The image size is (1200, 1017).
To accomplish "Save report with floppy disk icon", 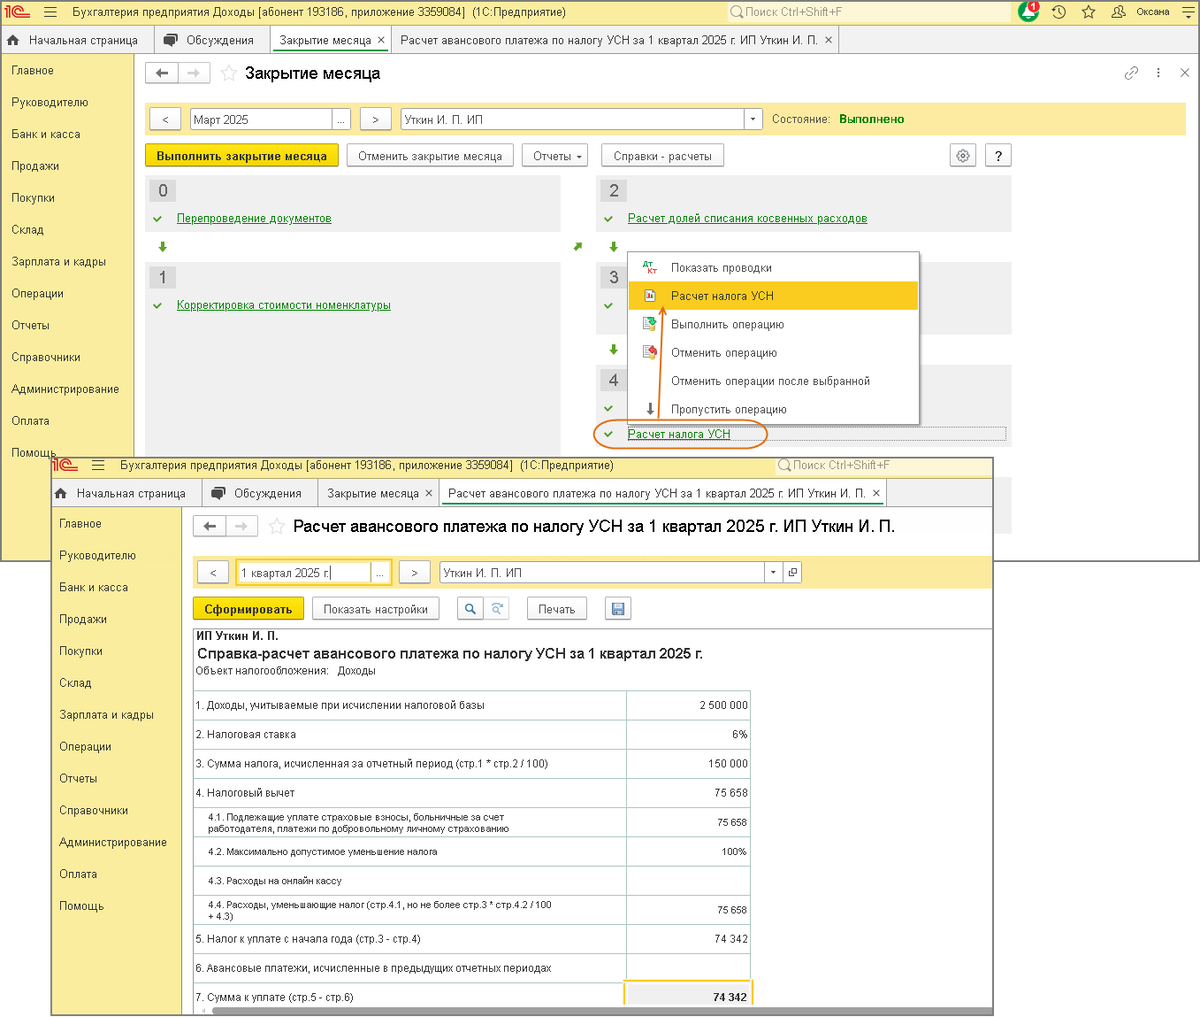I will pyautogui.click(x=617, y=609).
